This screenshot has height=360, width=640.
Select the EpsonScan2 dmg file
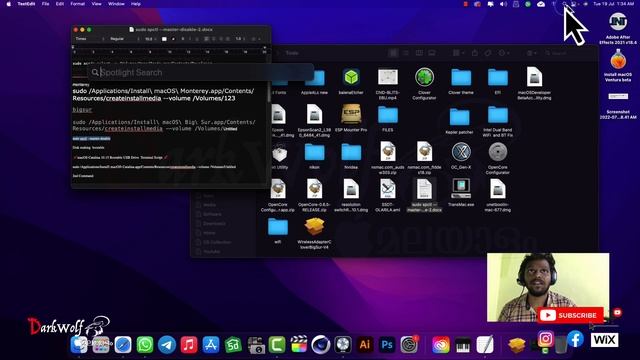pos(314,115)
